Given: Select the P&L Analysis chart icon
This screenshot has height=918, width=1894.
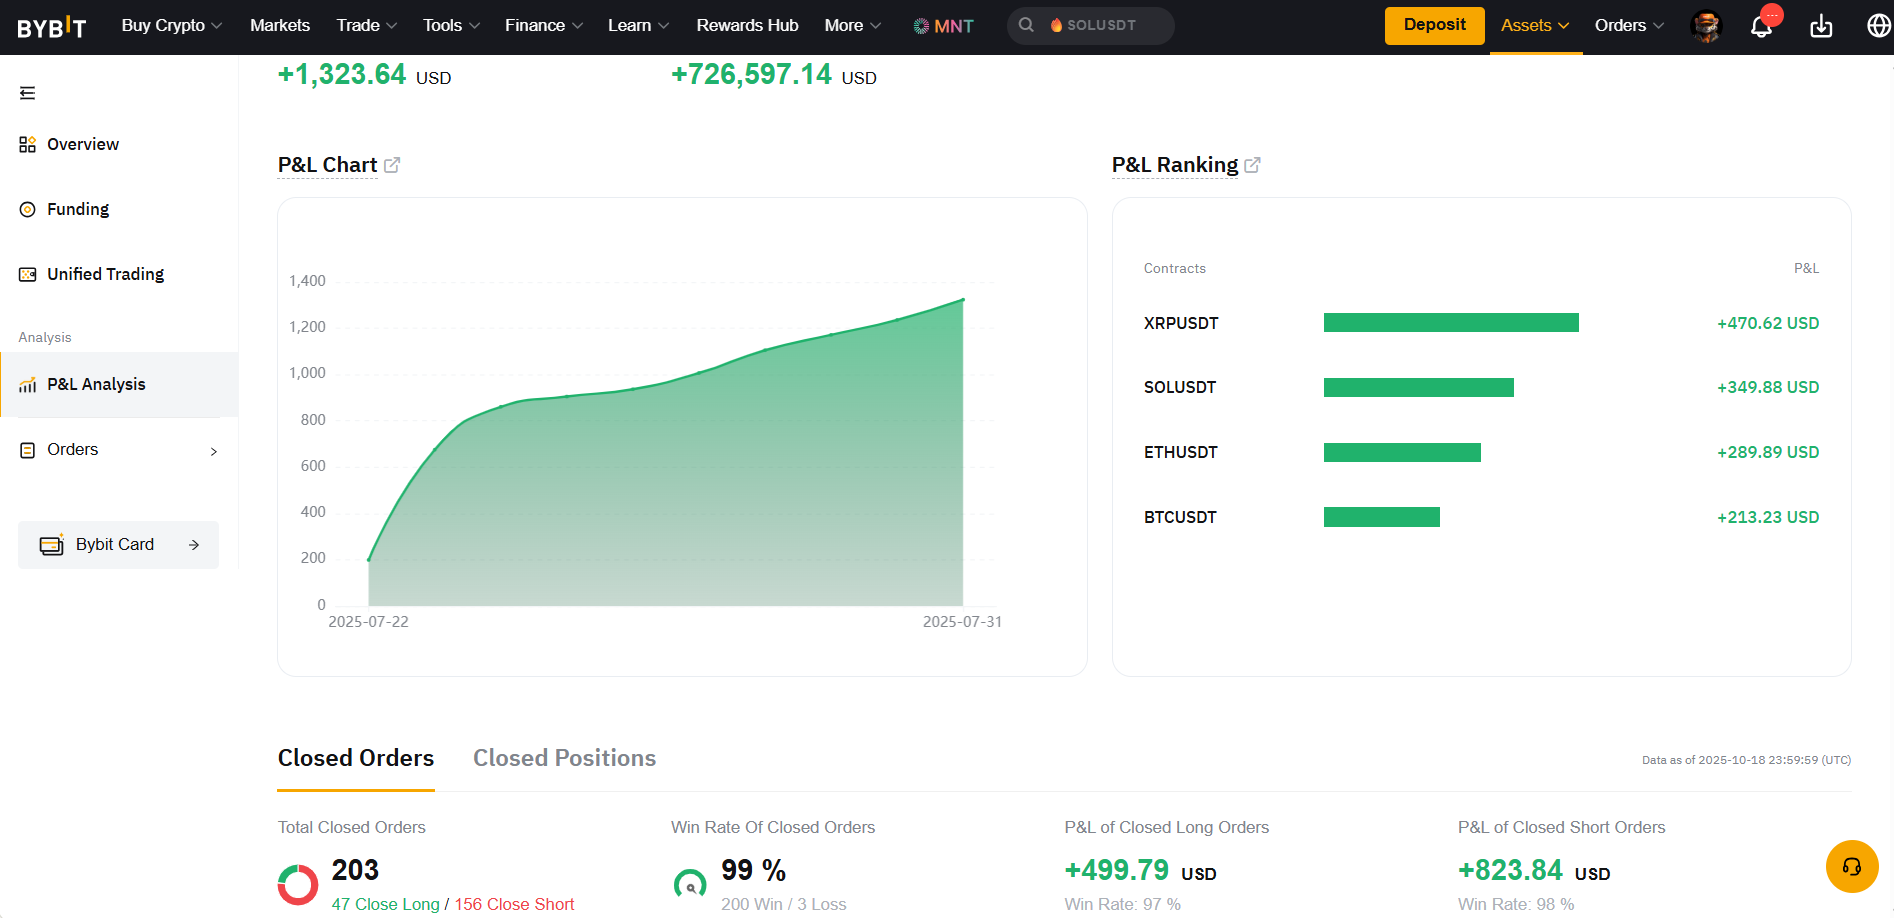Looking at the screenshot, I should click(25, 384).
